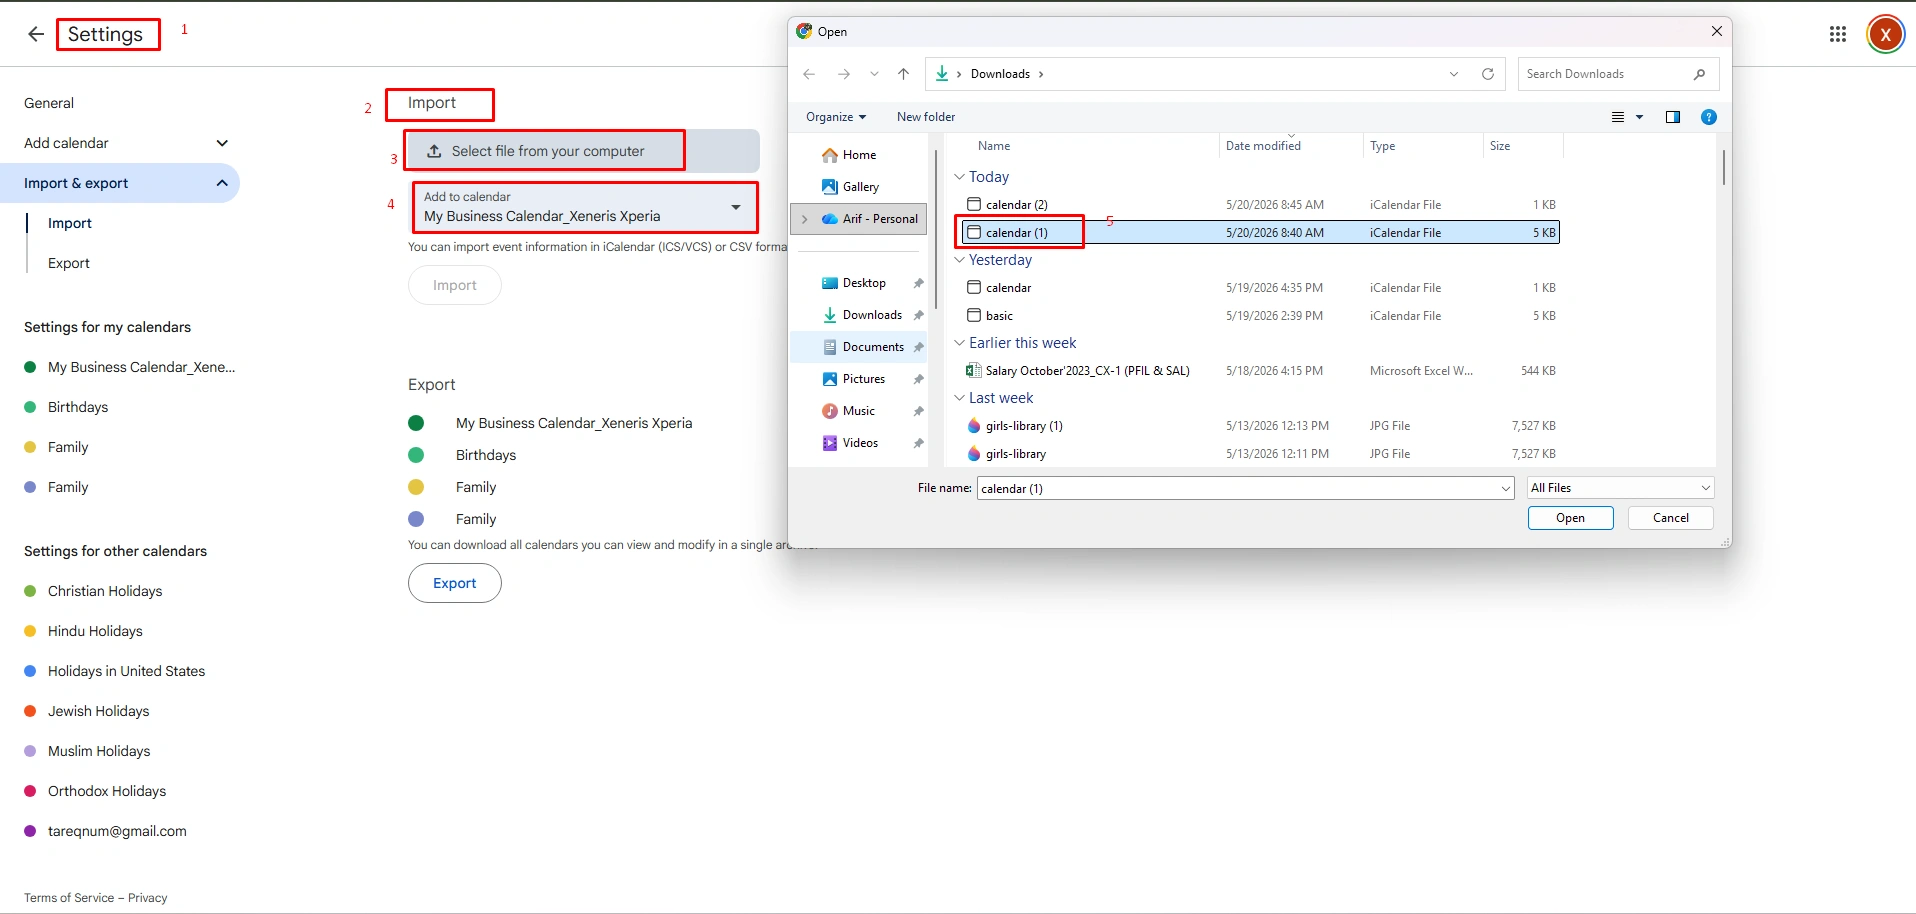Open recent locations dropdown arrow

coord(874,74)
